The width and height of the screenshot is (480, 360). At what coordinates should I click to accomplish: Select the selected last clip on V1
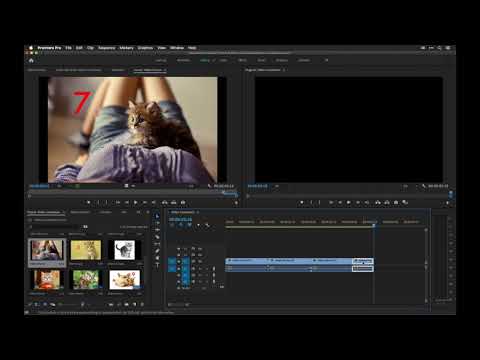coord(363,261)
